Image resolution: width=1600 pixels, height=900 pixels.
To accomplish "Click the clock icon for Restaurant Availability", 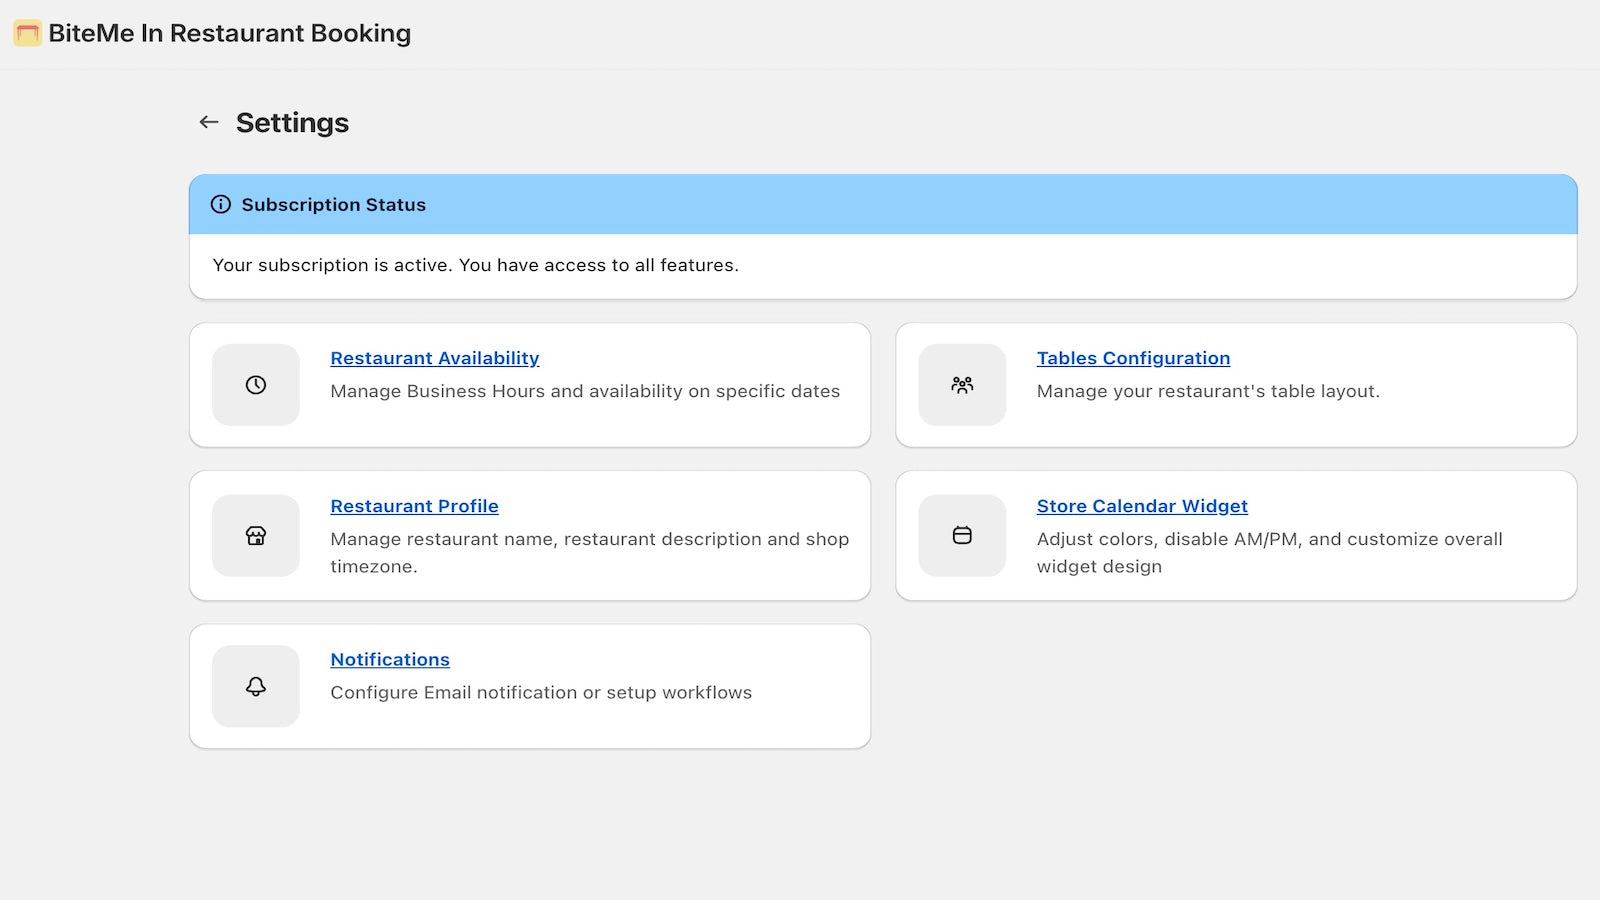I will pyautogui.click(x=256, y=385).
